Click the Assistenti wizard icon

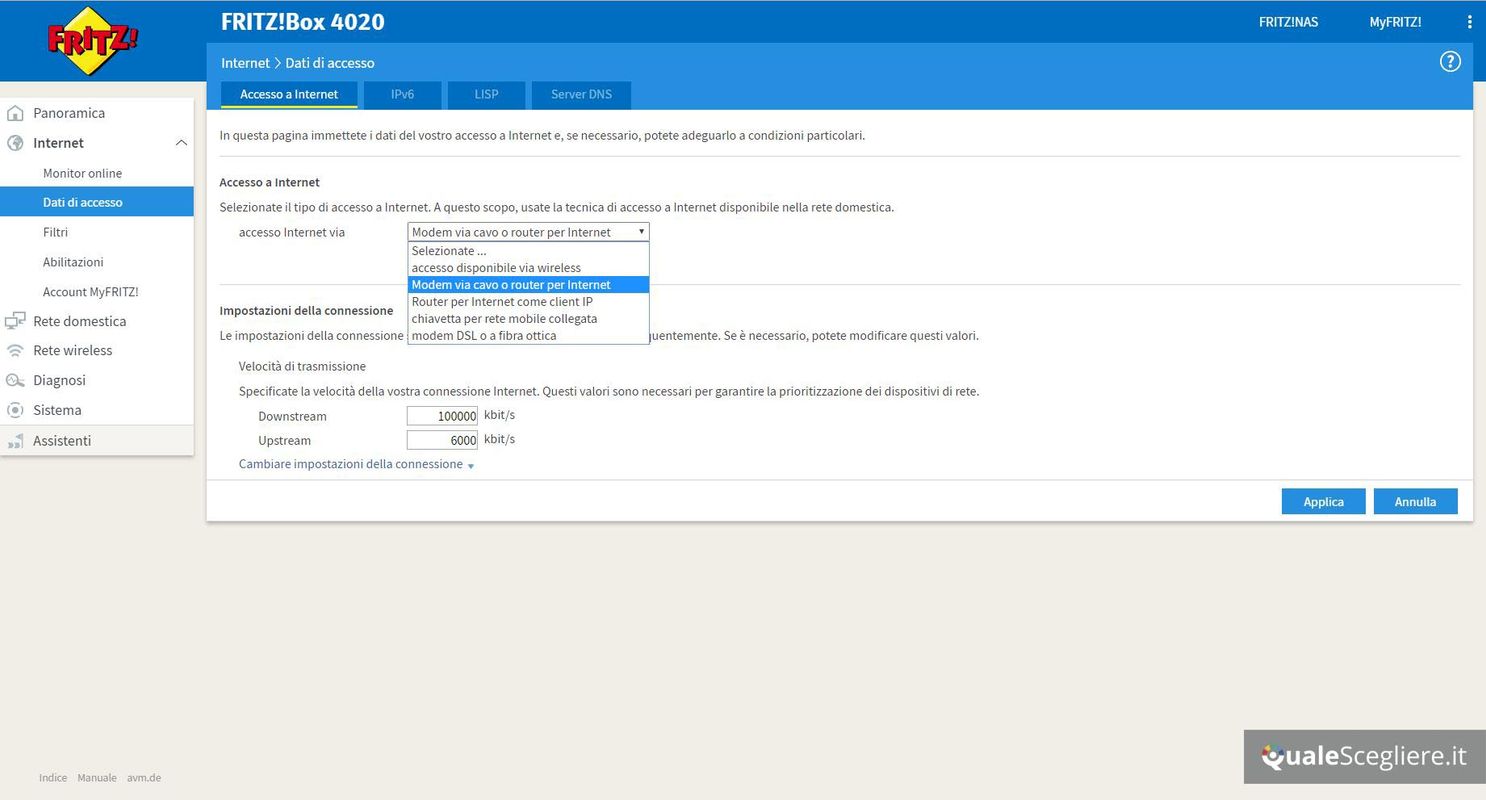pos(15,441)
